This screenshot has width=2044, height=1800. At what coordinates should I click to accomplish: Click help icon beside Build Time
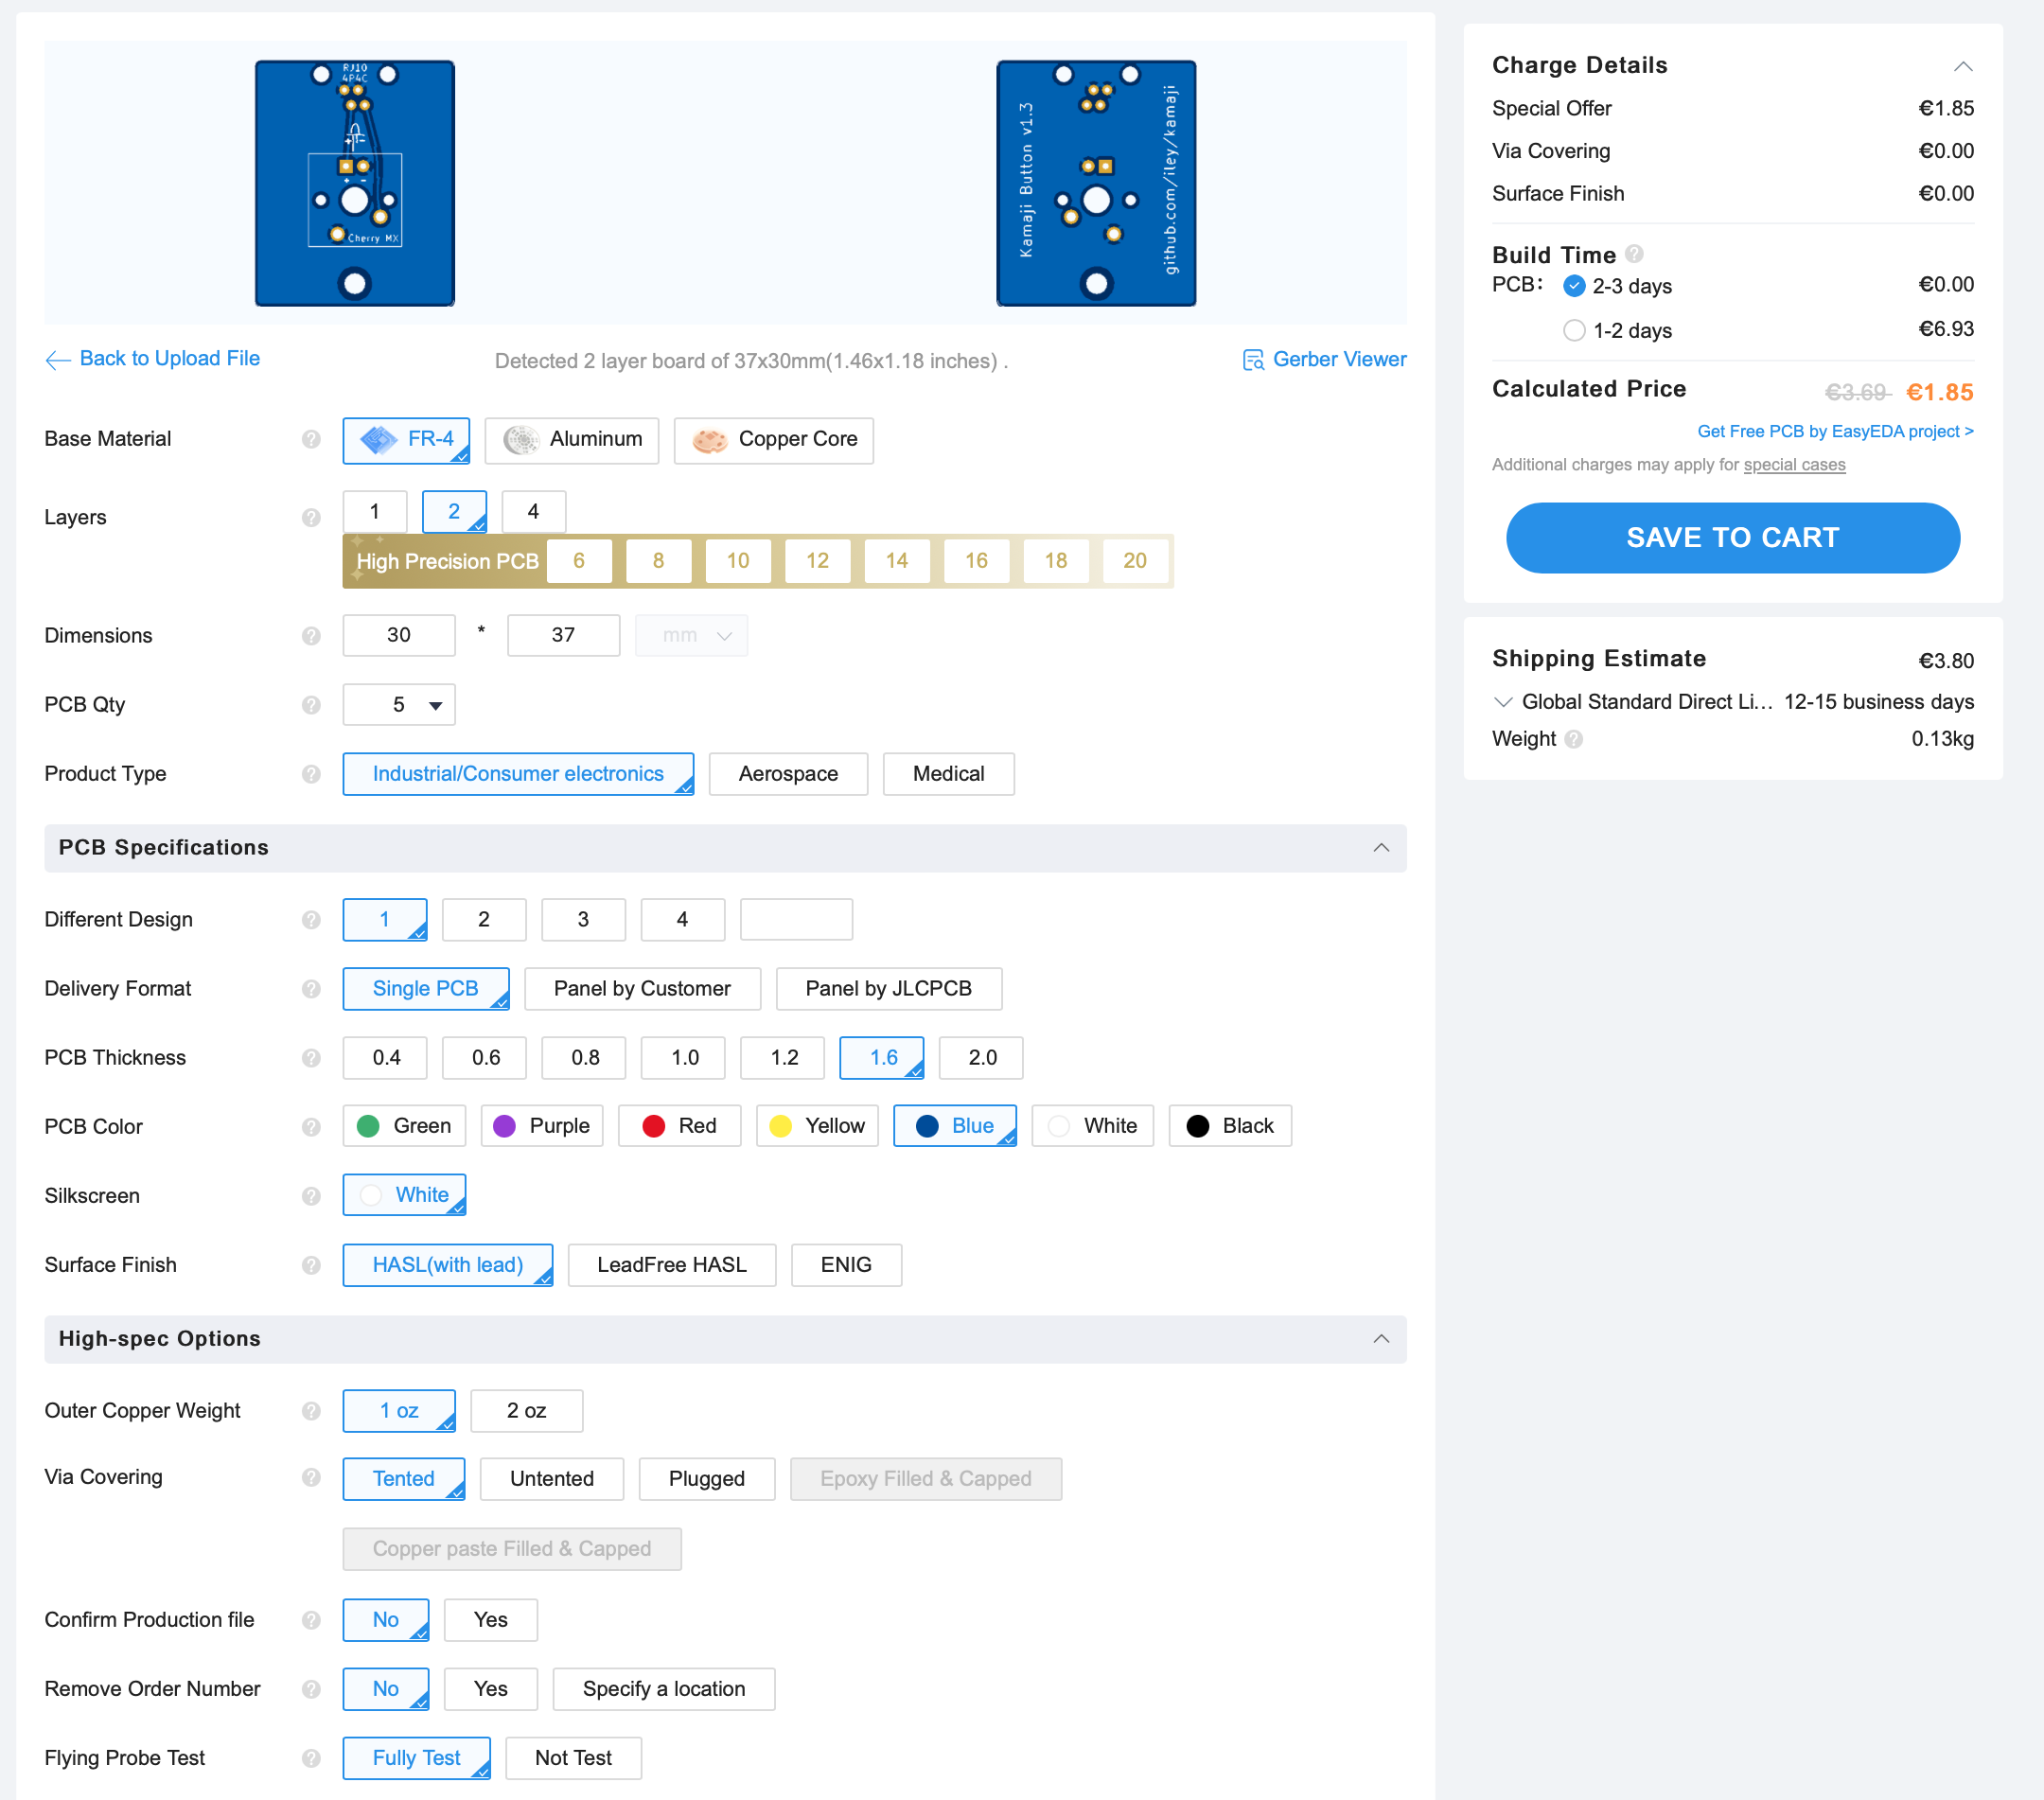tap(1634, 254)
